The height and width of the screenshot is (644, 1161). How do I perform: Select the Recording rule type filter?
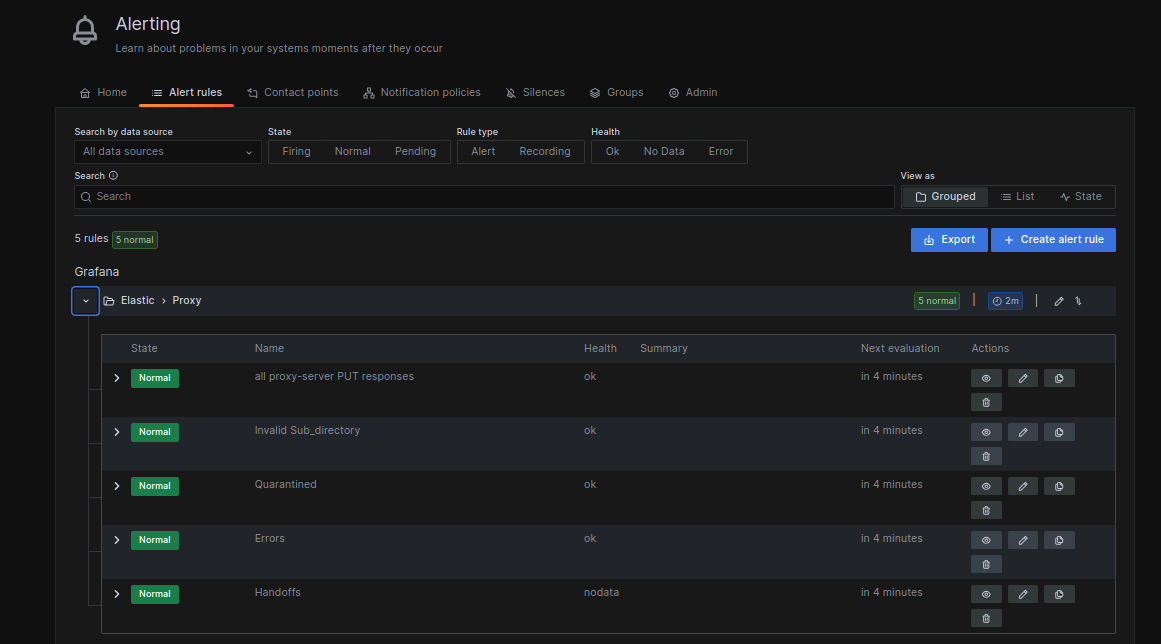coord(544,152)
